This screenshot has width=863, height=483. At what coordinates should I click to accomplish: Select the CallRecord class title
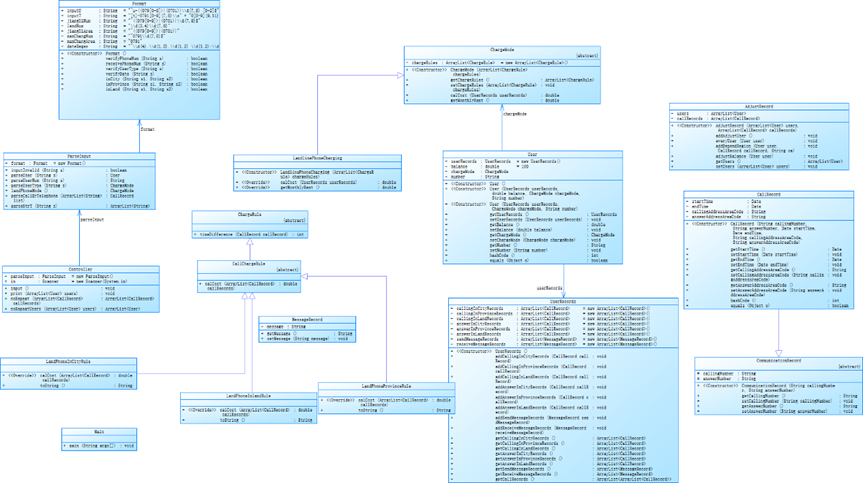[x=768, y=194]
